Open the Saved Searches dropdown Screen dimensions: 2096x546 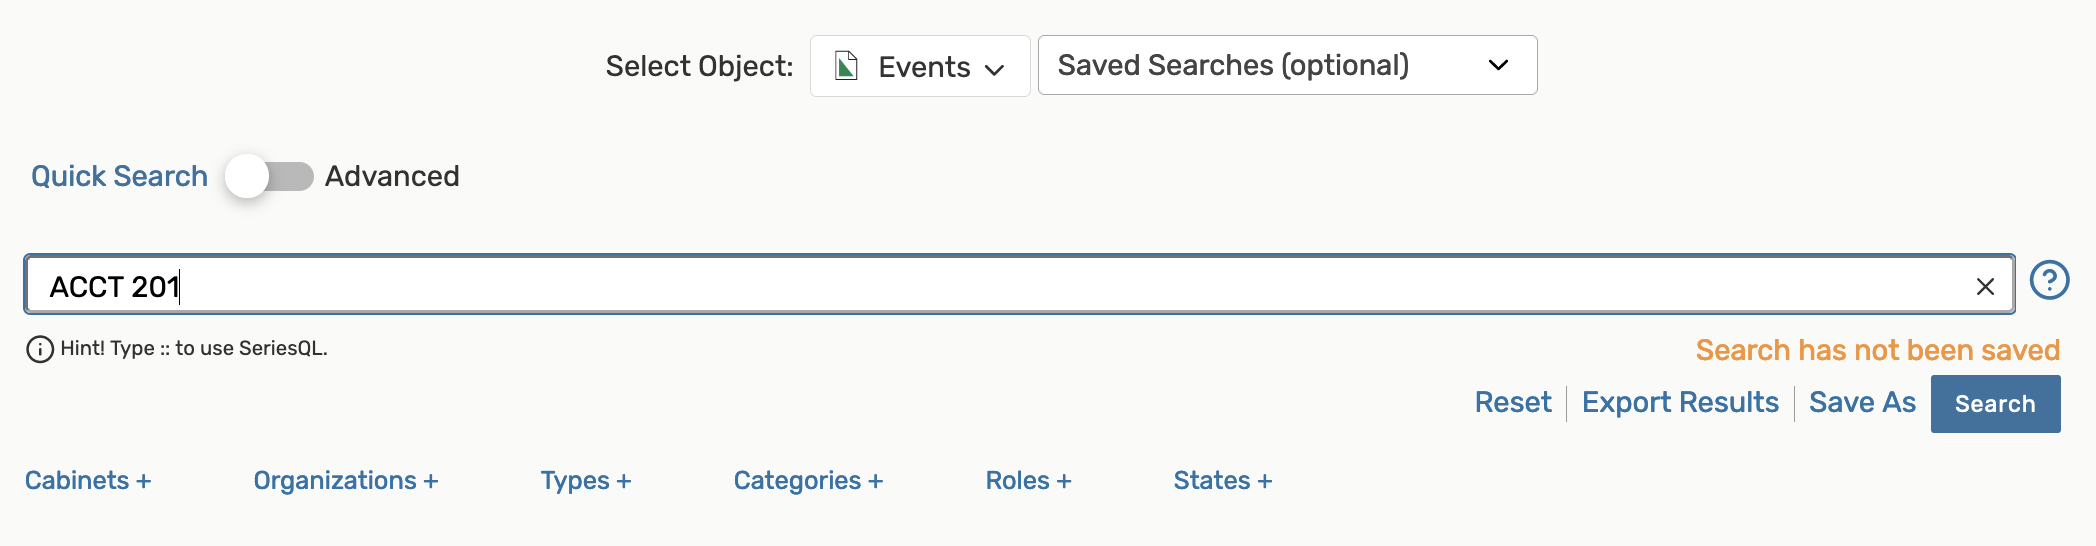pos(1287,65)
